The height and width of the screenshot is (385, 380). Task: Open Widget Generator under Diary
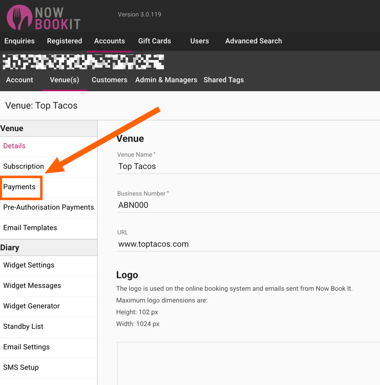pos(48,306)
